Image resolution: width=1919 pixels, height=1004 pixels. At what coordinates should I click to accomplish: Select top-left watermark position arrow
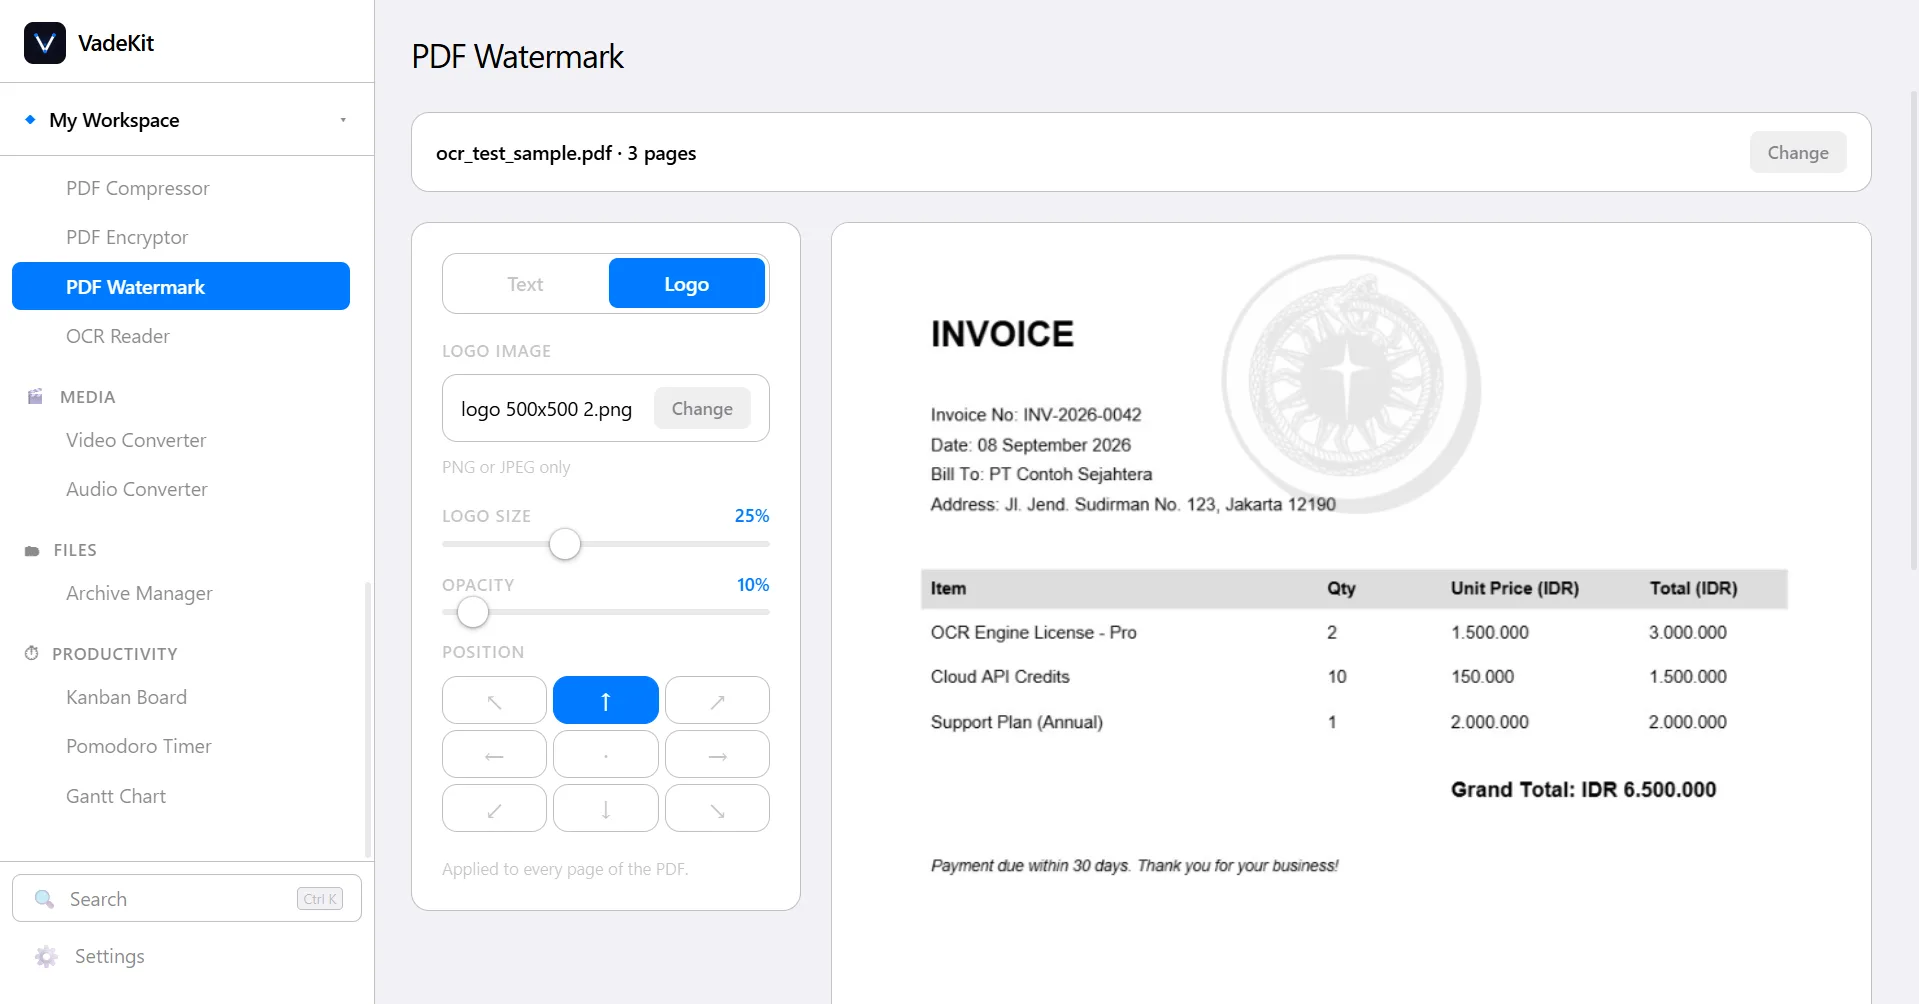point(494,700)
